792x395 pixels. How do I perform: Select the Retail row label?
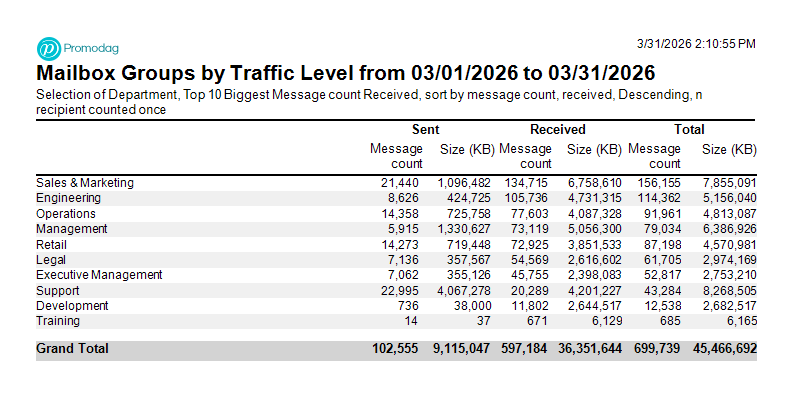[52, 245]
